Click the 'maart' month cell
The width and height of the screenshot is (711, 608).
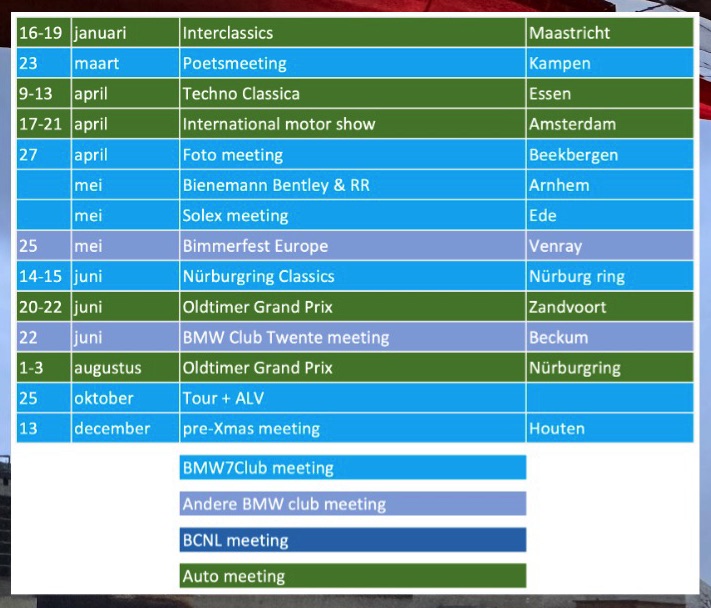[125, 63]
